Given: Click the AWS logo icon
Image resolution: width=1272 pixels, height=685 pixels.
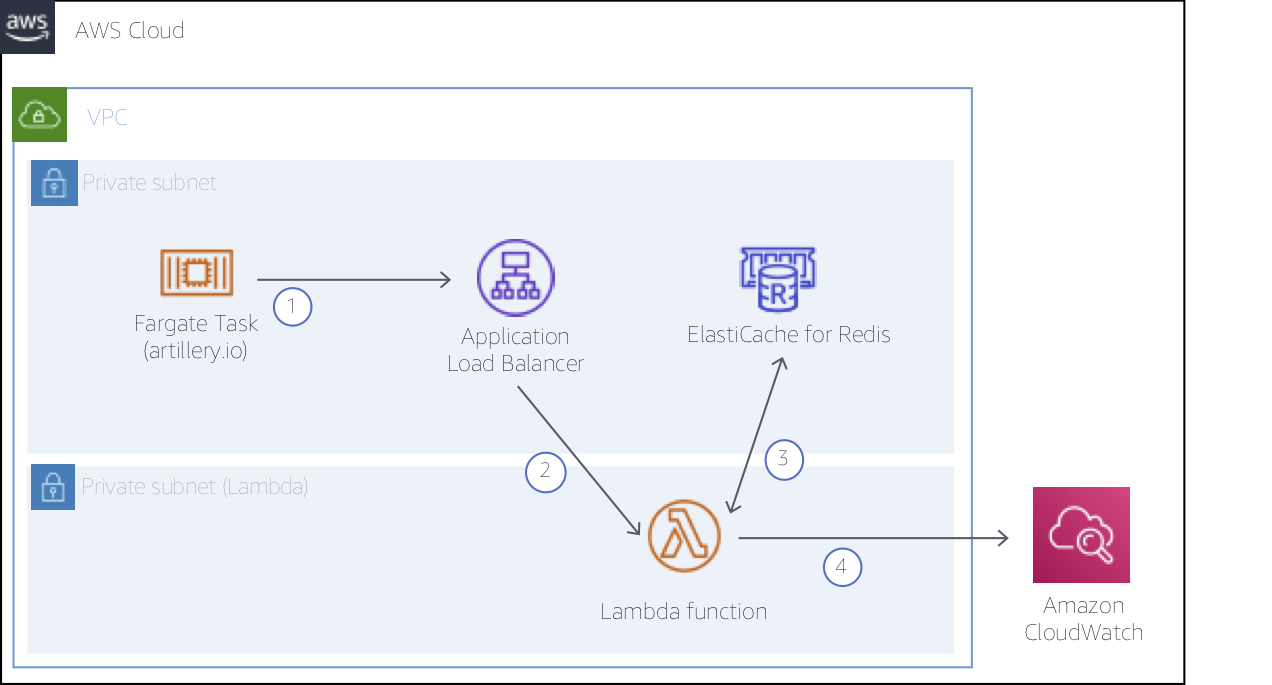Looking at the screenshot, I should (27, 27).
